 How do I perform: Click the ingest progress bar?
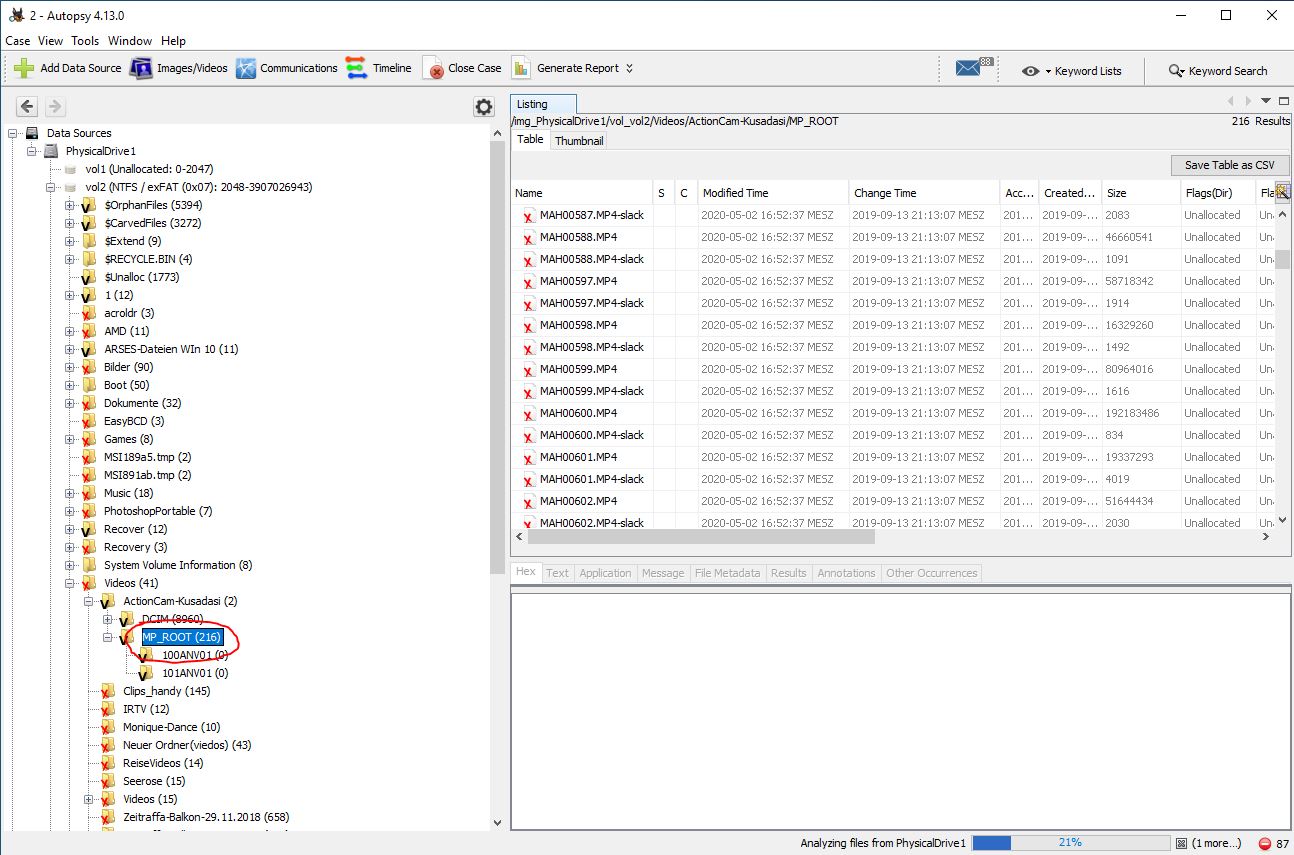pyautogui.click(x=1070, y=843)
